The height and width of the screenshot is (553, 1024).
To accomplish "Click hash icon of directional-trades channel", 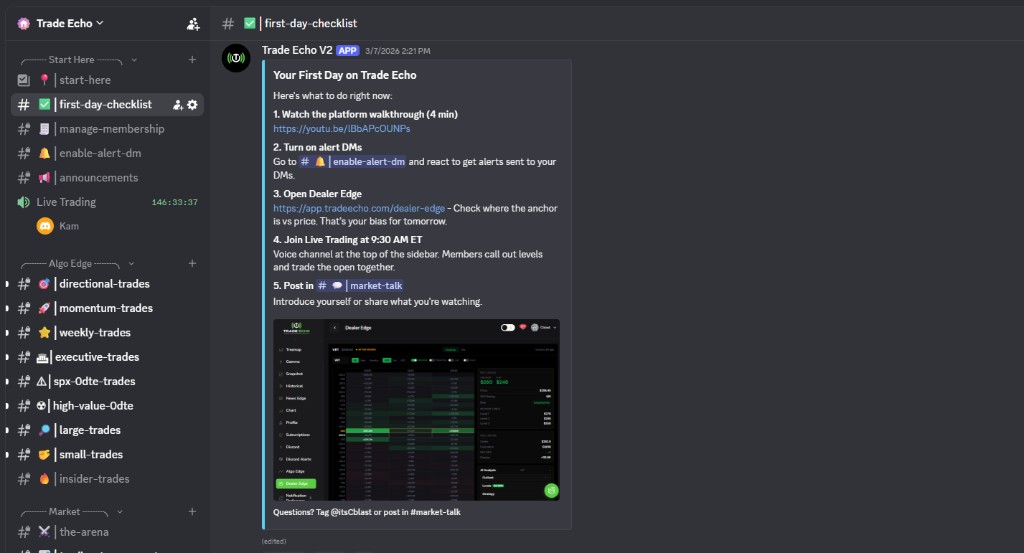I will (24, 283).
